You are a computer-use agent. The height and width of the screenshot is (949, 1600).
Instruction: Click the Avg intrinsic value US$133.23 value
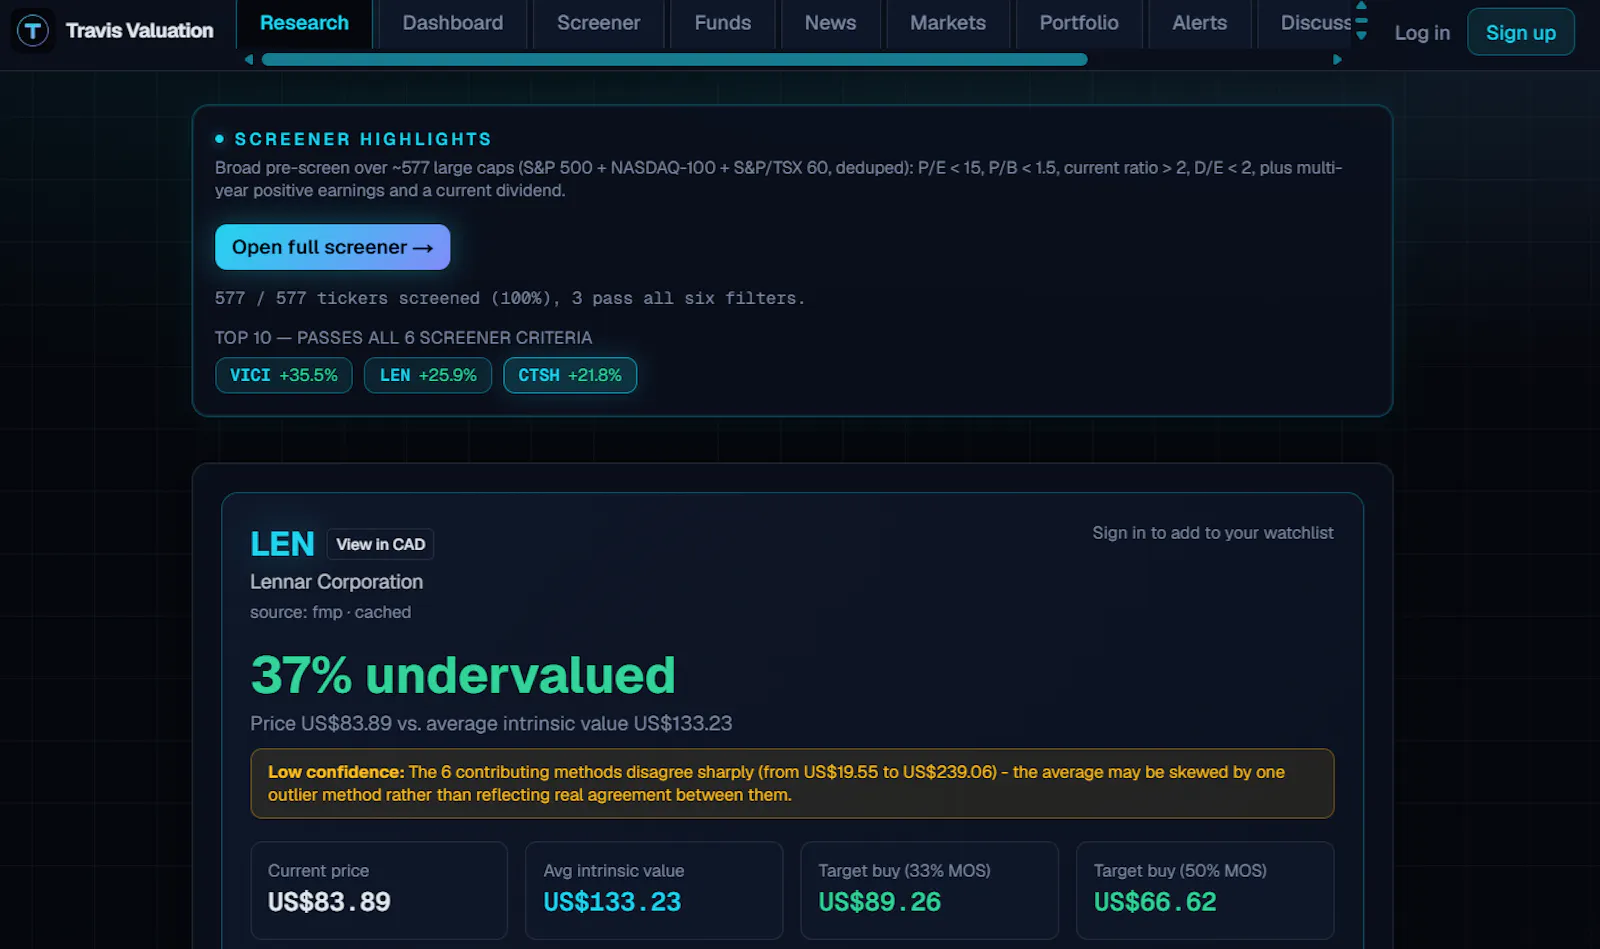(x=612, y=902)
